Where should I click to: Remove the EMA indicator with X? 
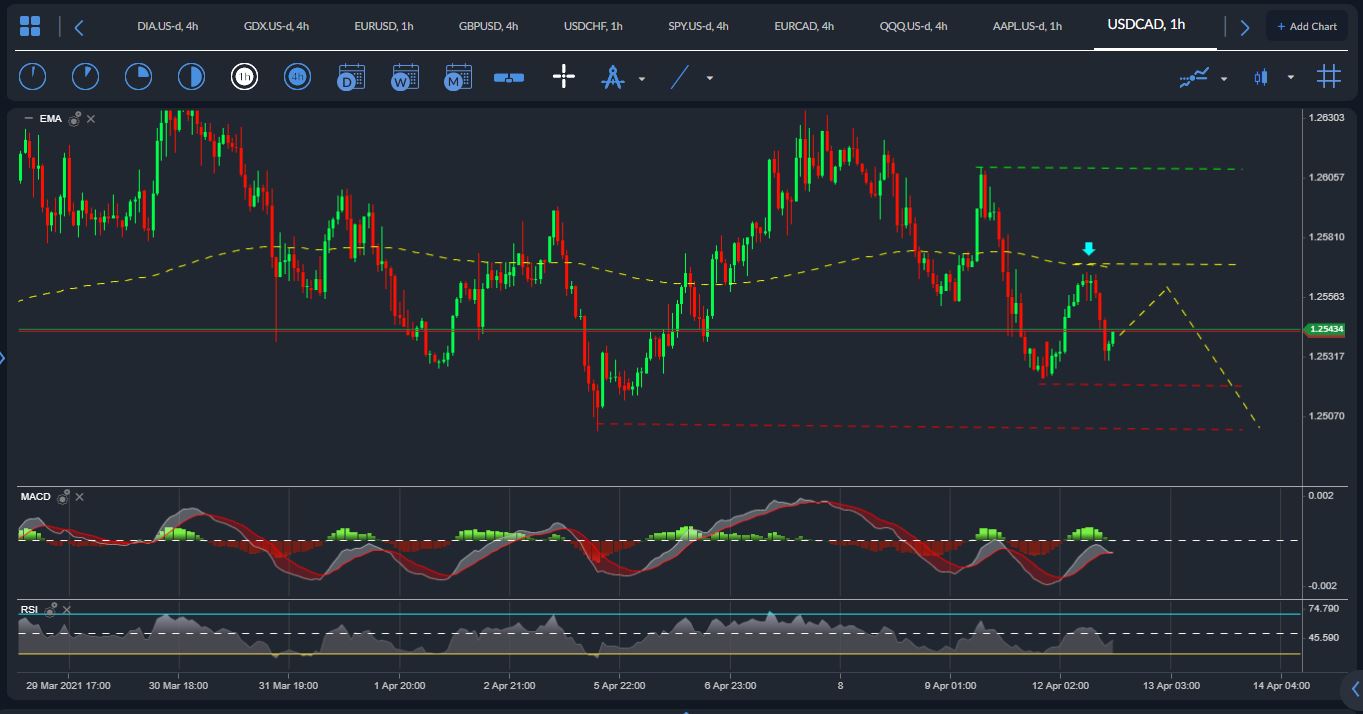click(91, 119)
